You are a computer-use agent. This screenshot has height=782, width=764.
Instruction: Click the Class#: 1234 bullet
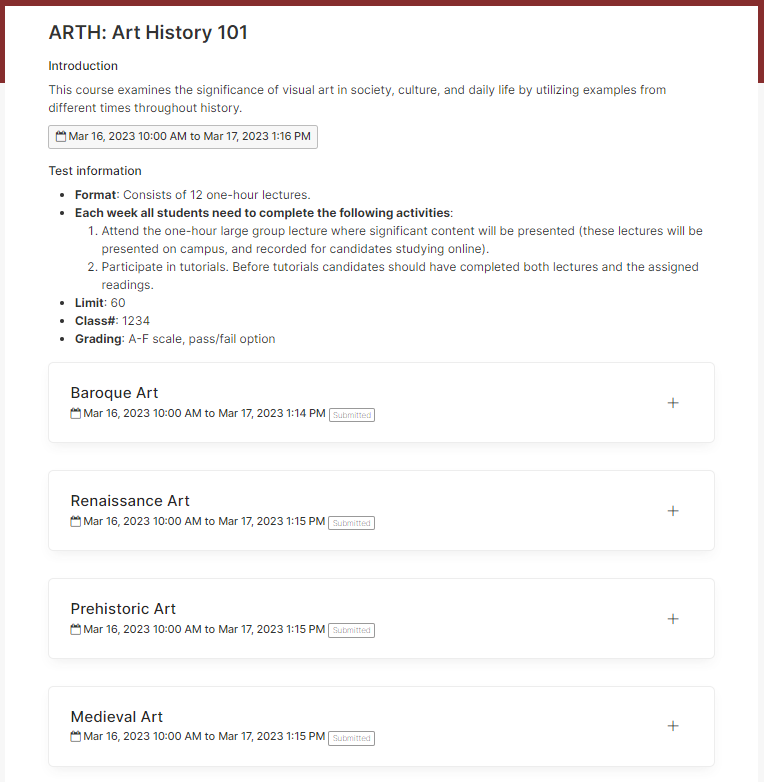[112, 321]
